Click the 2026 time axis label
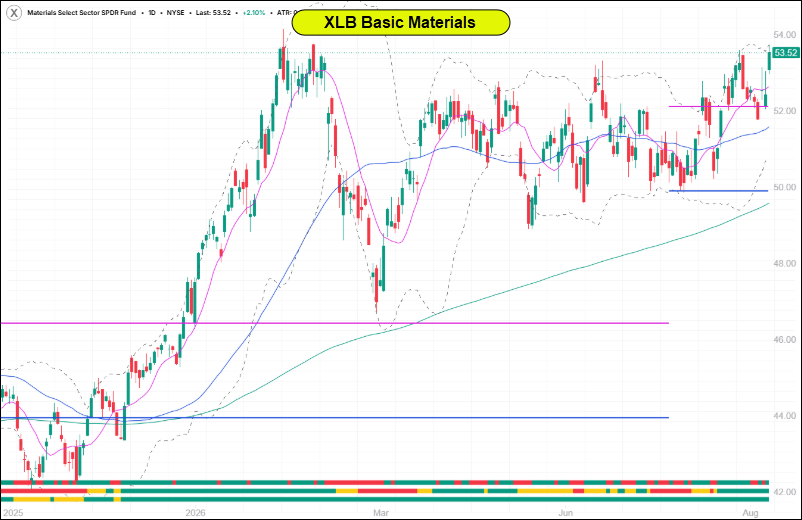Viewport: 802px width, 520px height. [x=195, y=512]
